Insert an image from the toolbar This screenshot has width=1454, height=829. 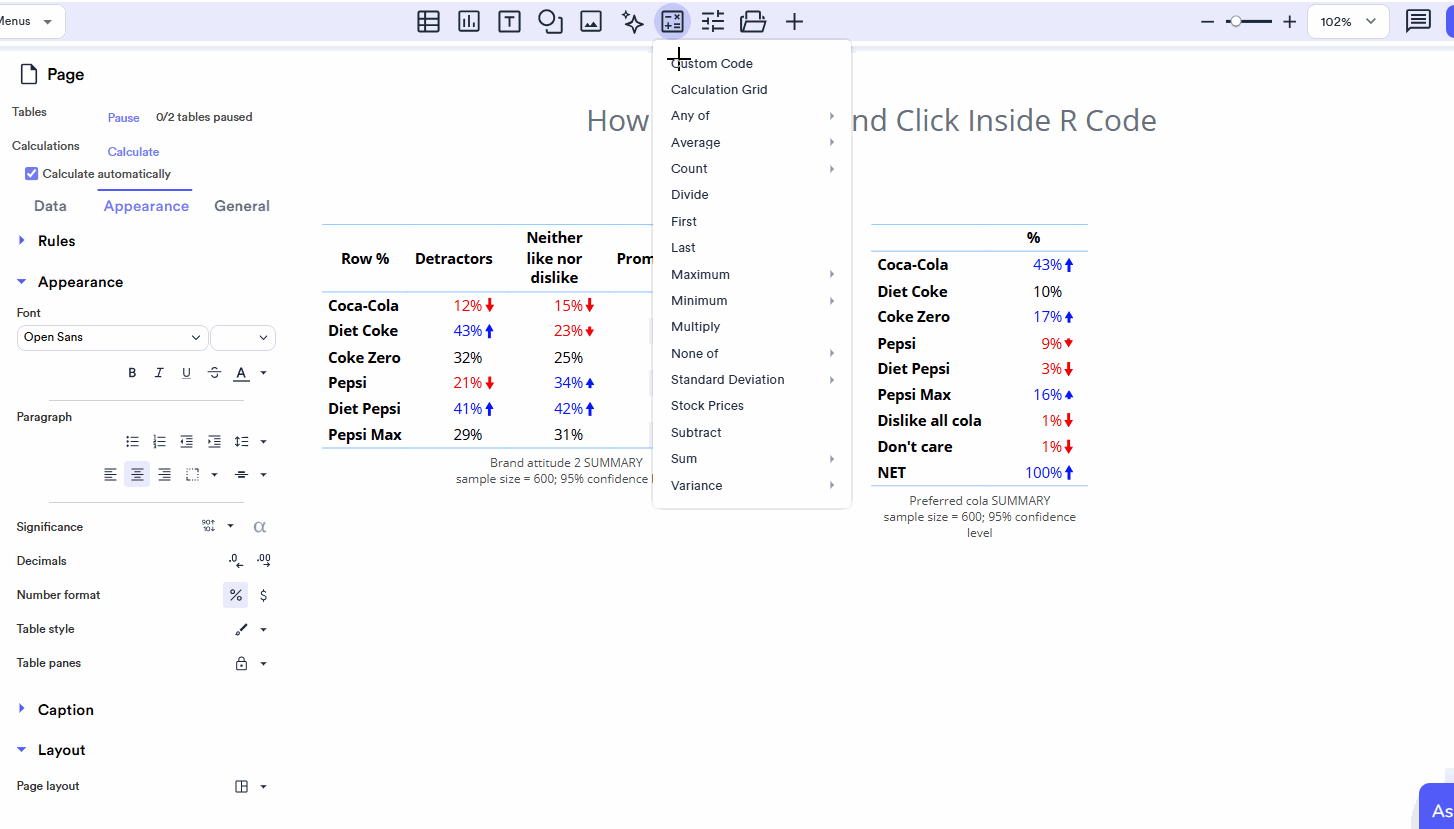tap(591, 21)
